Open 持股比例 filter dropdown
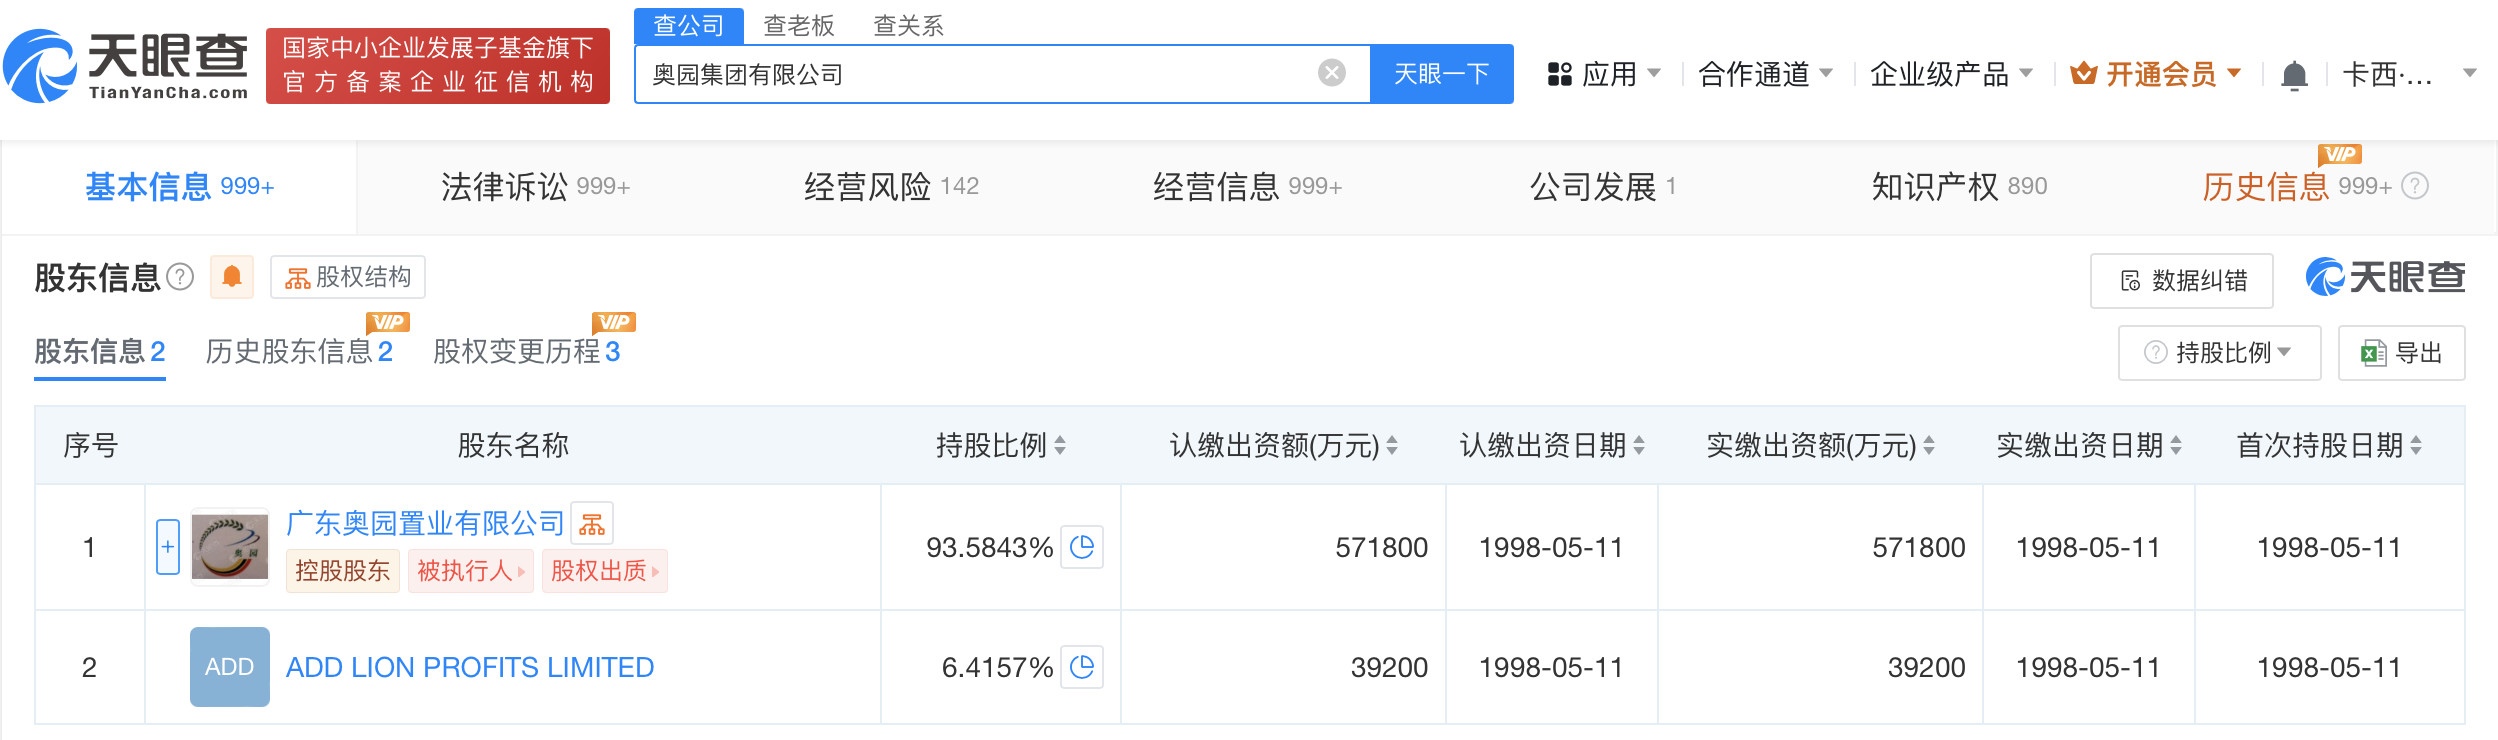The width and height of the screenshot is (2498, 740). pos(2219,353)
